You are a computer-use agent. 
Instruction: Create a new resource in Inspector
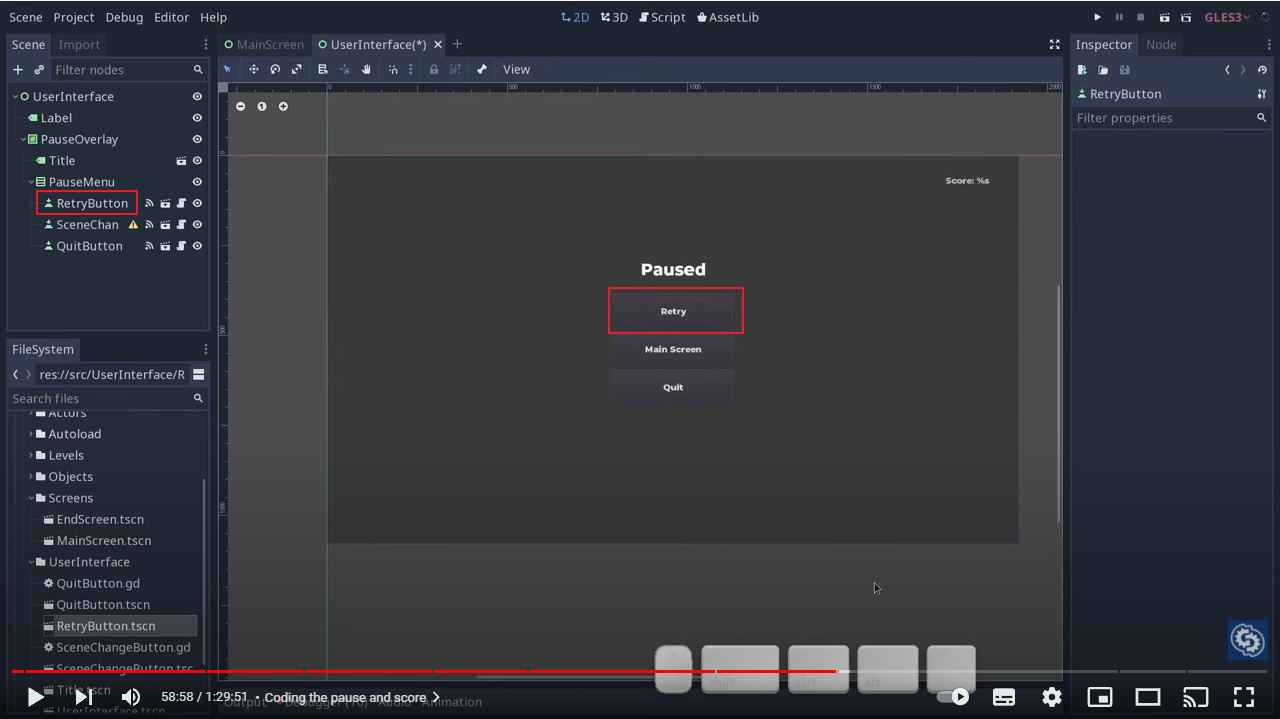coord(1082,70)
